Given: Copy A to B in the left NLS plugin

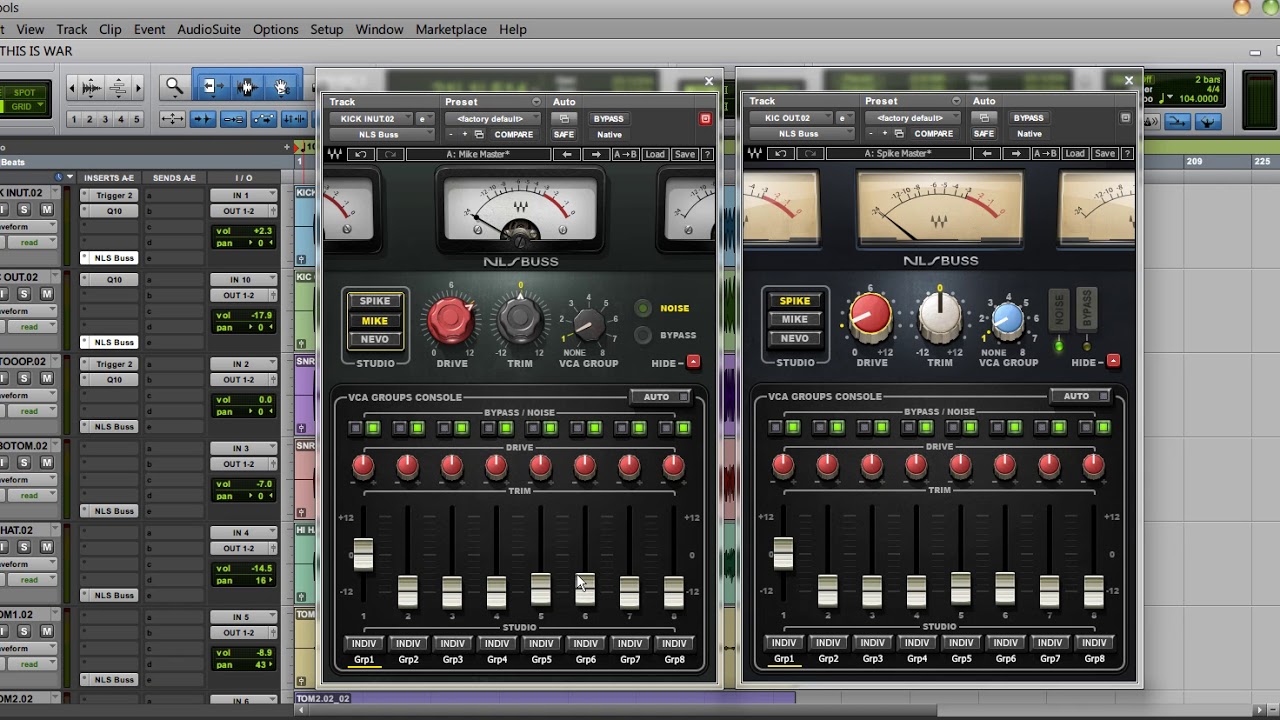Looking at the screenshot, I should 625,154.
